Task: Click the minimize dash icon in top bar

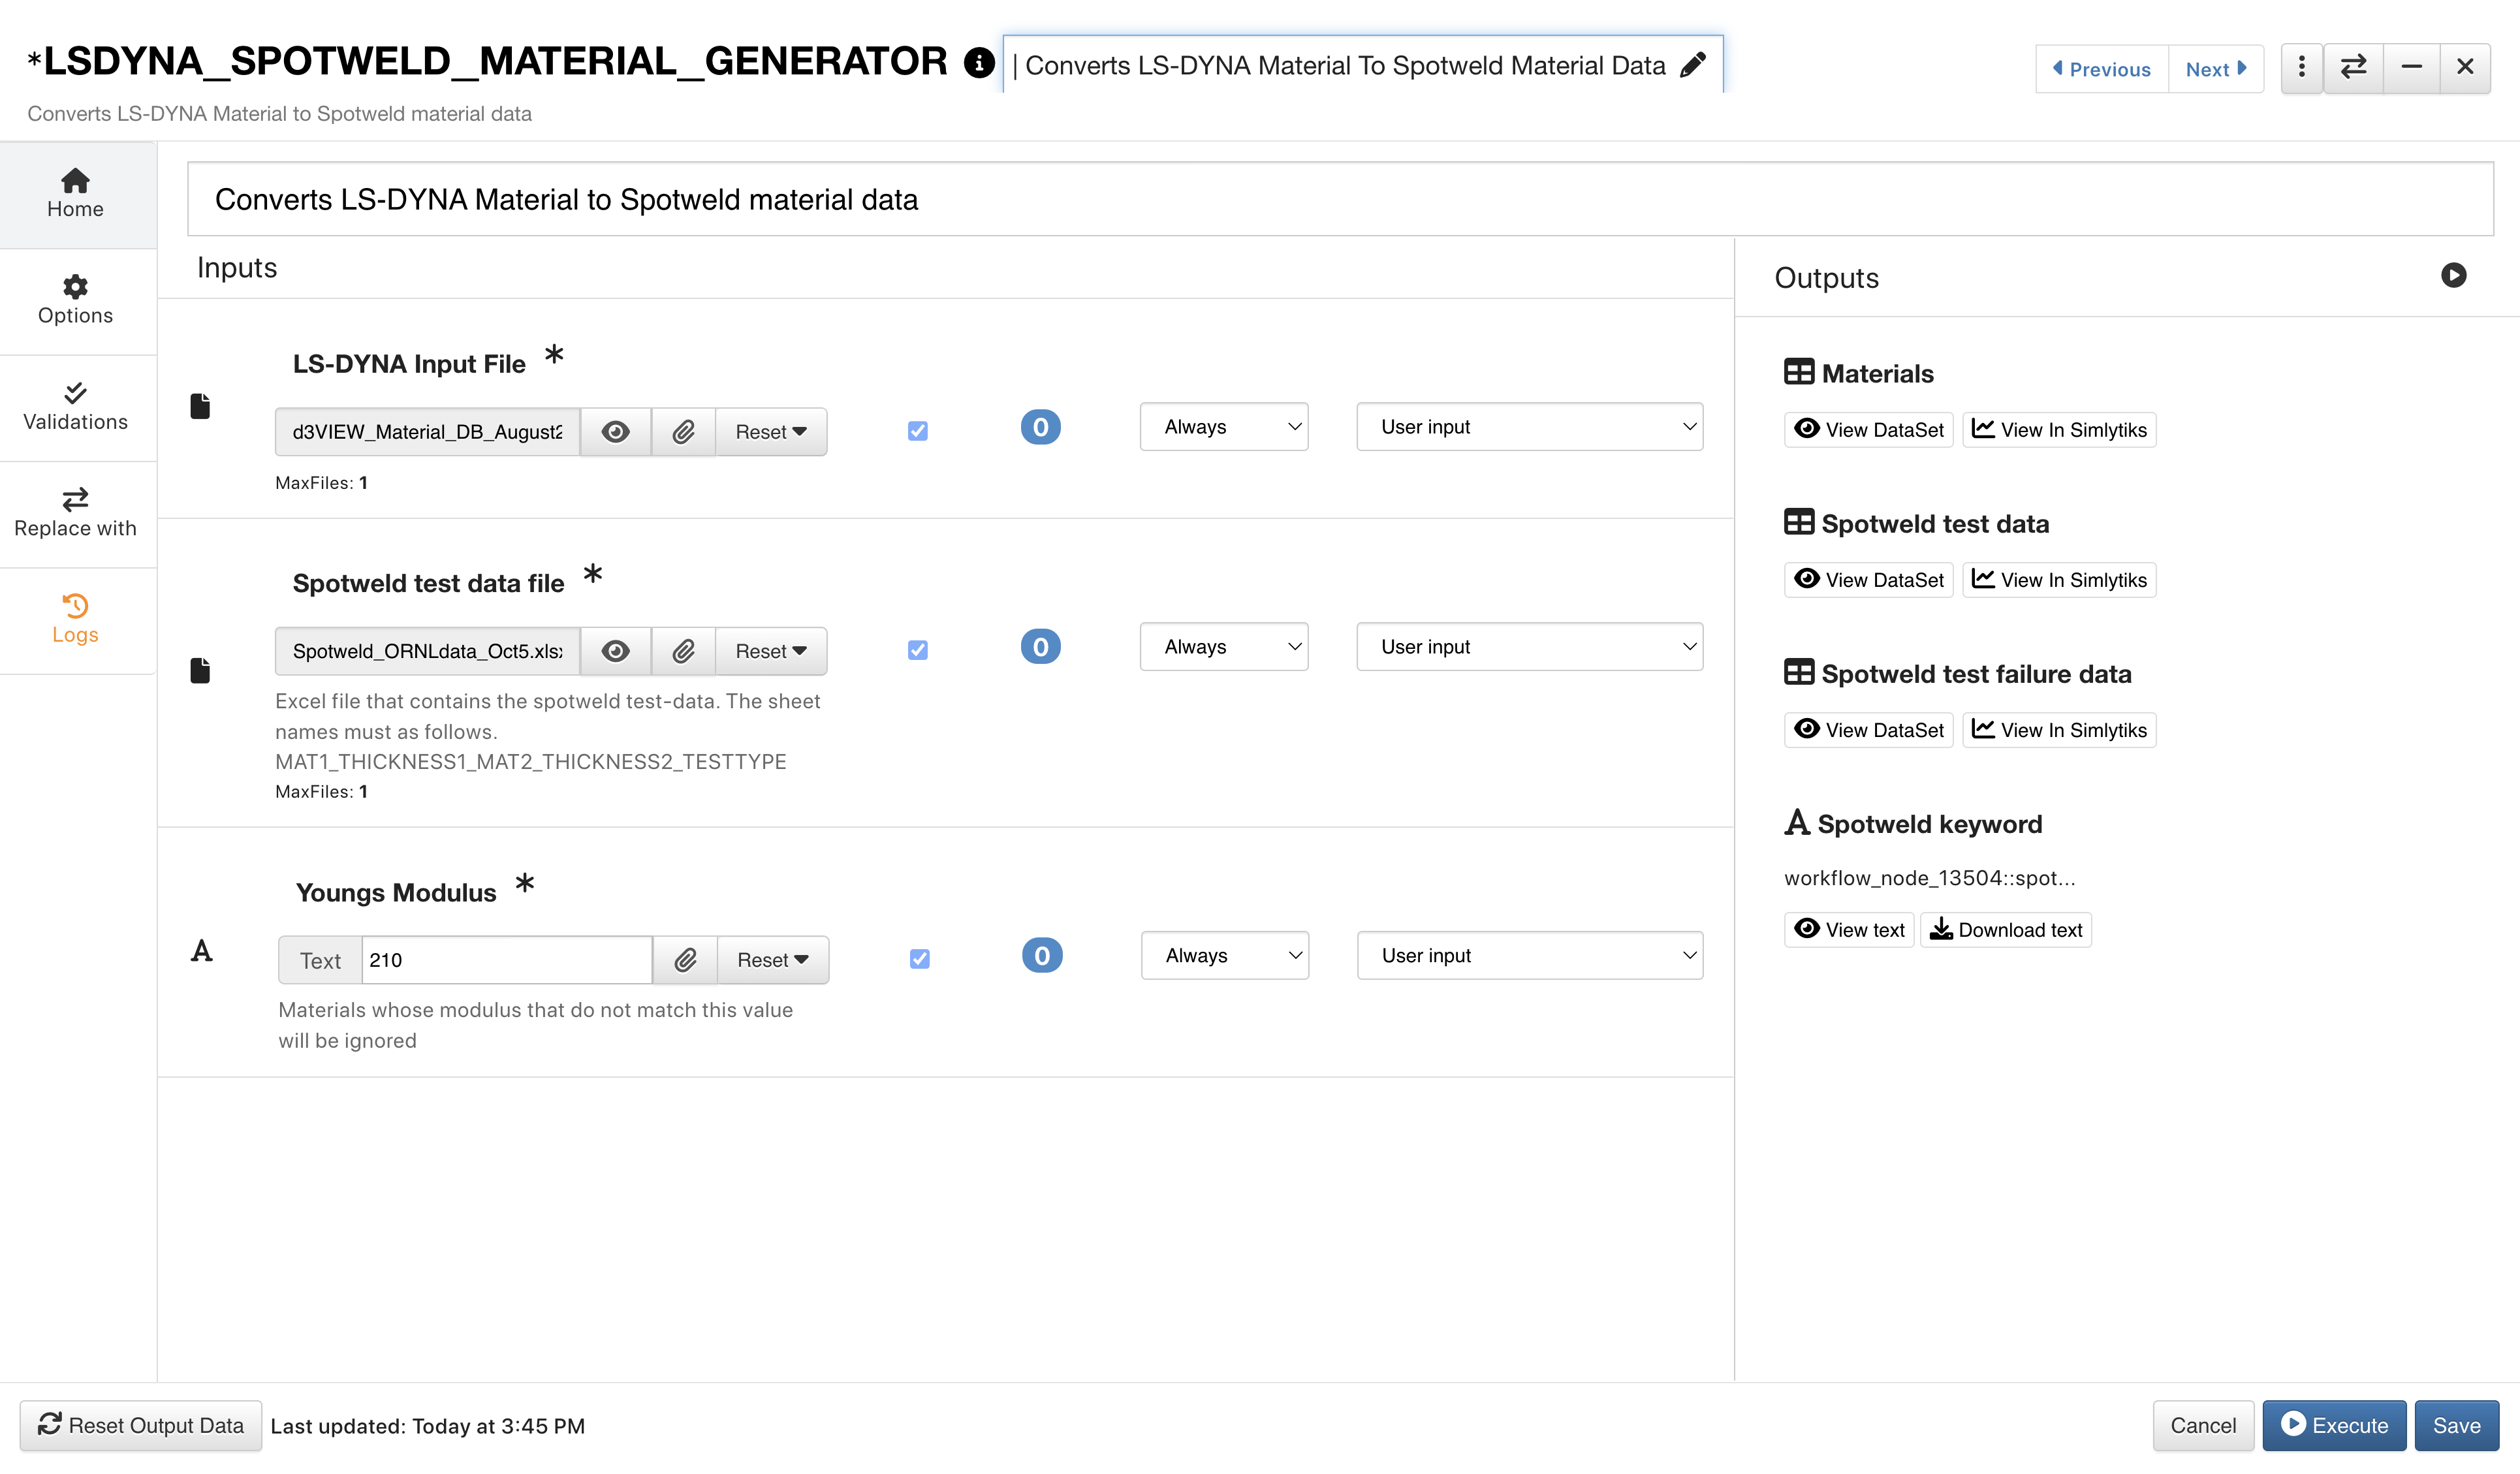Action: pyautogui.click(x=2411, y=68)
